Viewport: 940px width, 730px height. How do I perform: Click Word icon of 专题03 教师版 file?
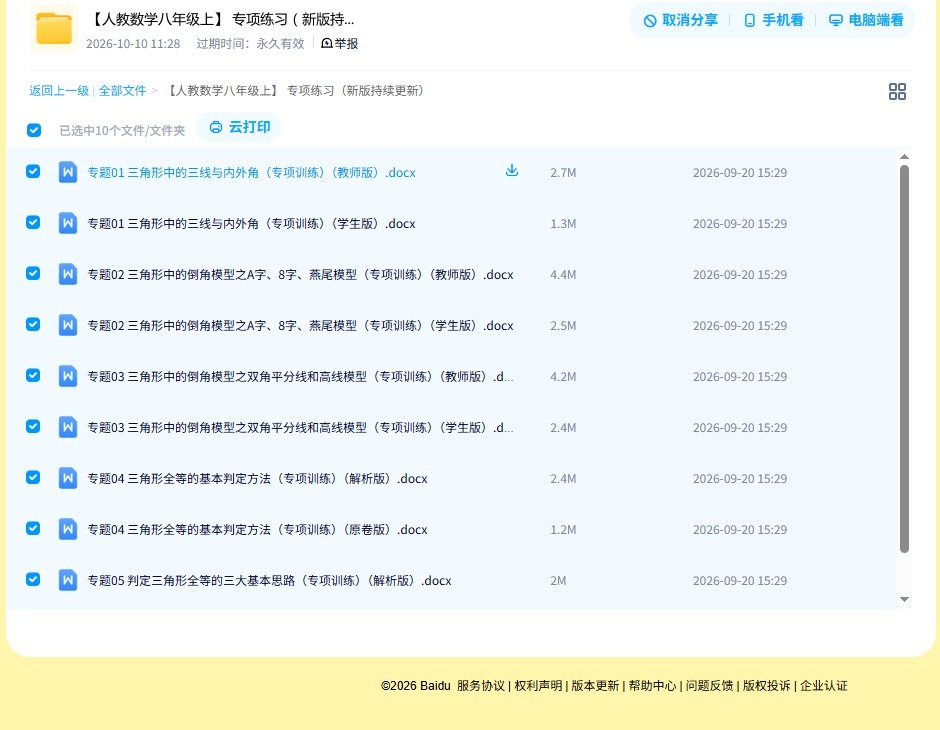(x=68, y=376)
